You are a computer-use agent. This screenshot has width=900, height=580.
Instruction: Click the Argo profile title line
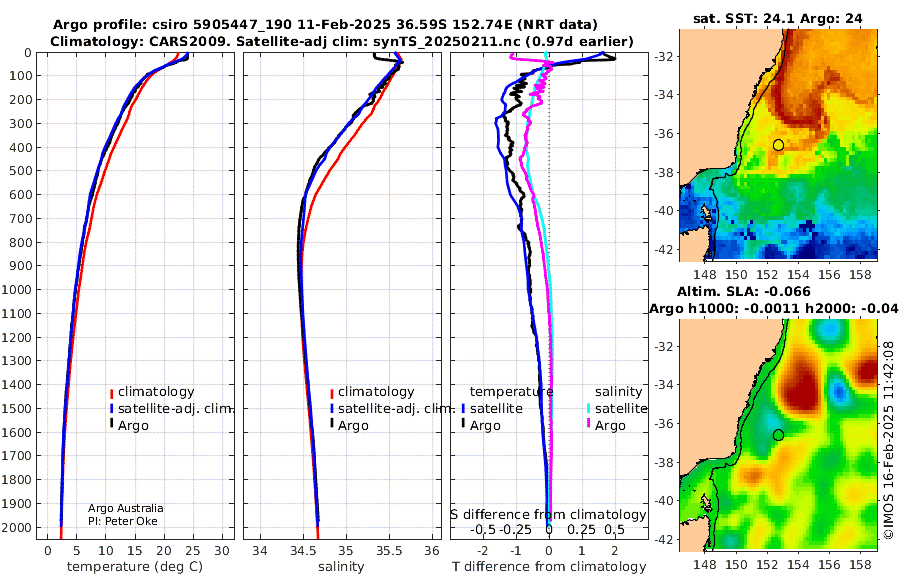325,25
